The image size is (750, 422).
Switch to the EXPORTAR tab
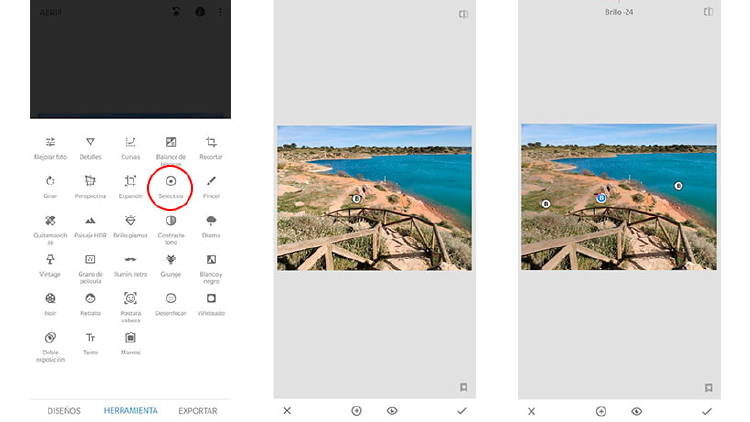coord(197,411)
